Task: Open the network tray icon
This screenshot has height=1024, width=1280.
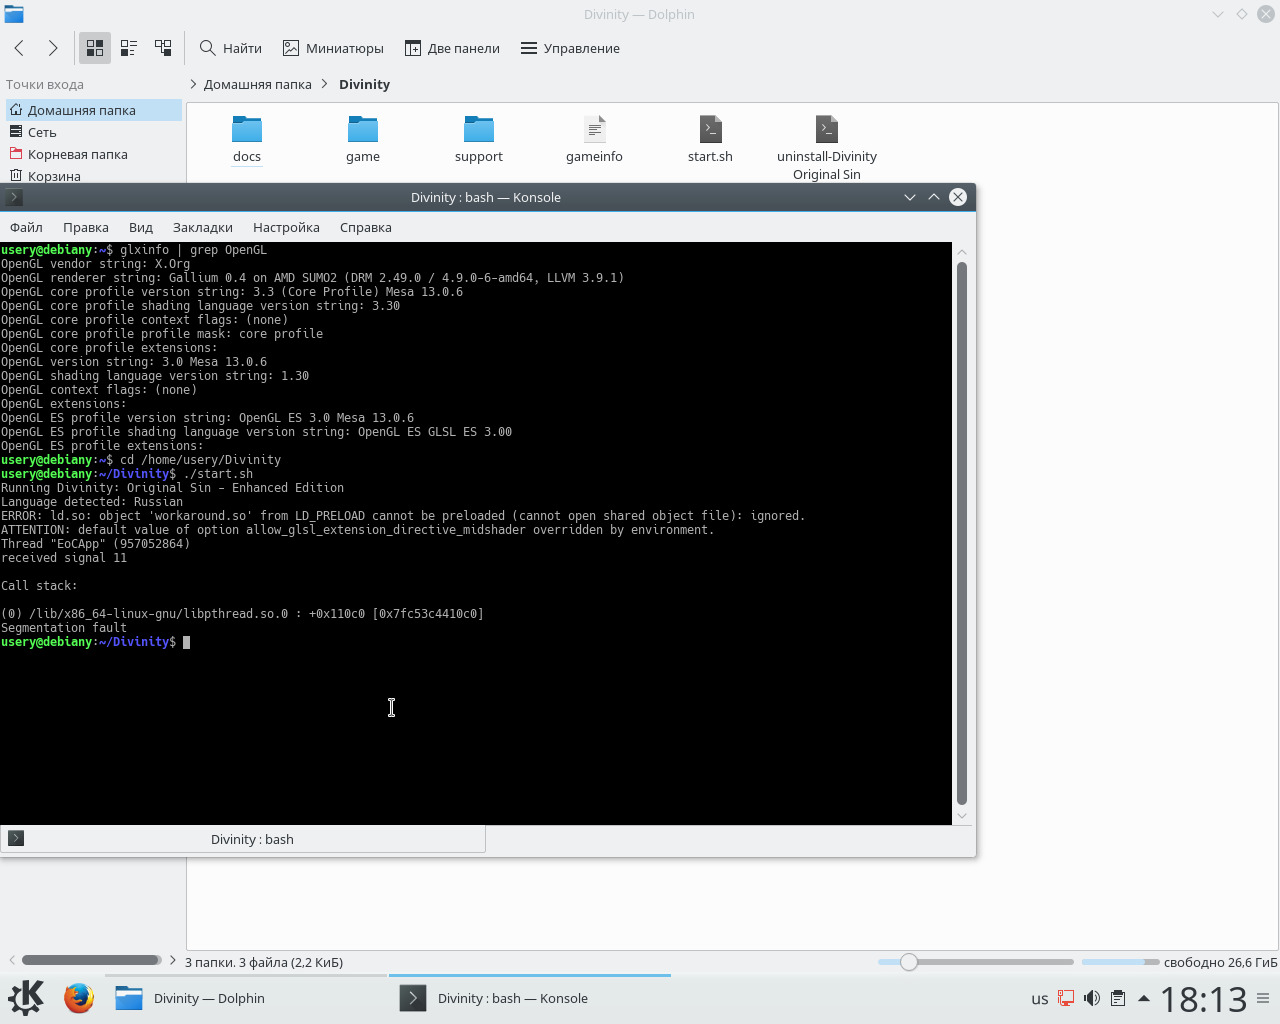Action: pos(1066,998)
